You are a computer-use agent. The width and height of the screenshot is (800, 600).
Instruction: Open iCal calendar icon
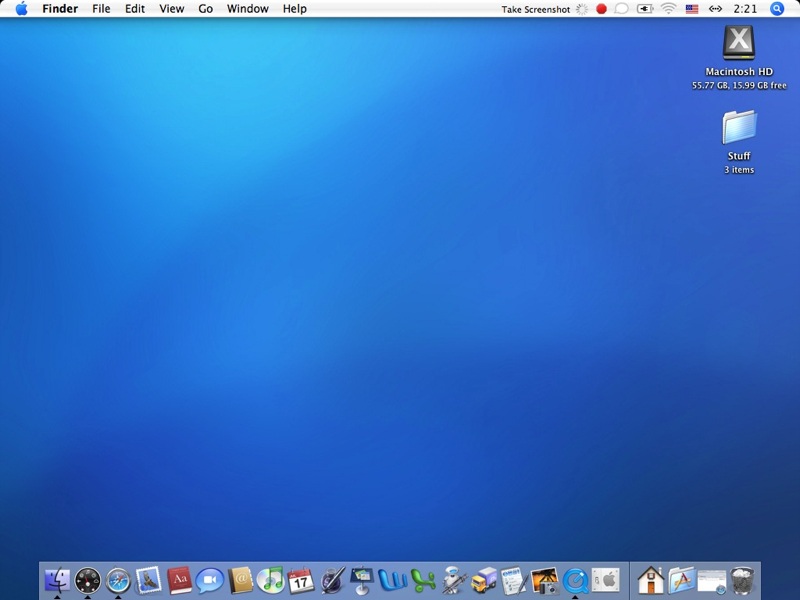[301, 580]
